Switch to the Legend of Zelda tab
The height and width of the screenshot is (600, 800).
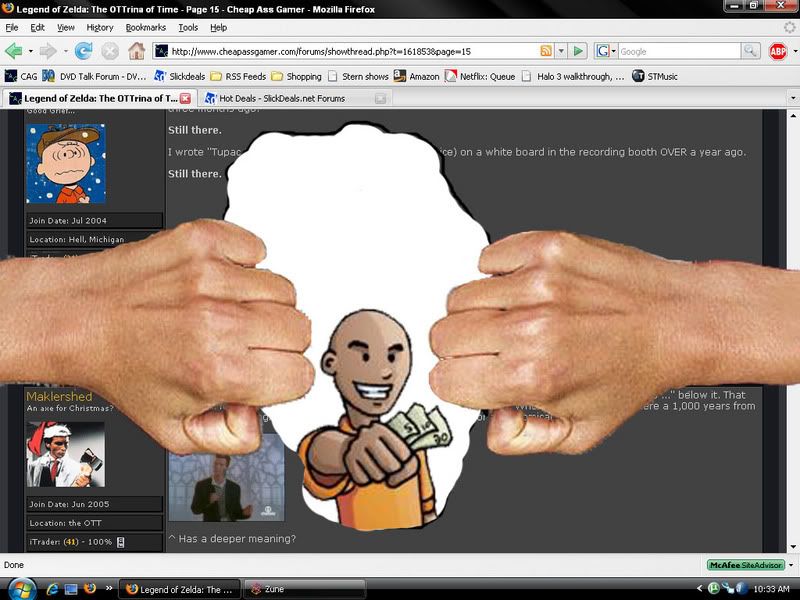click(100, 98)
